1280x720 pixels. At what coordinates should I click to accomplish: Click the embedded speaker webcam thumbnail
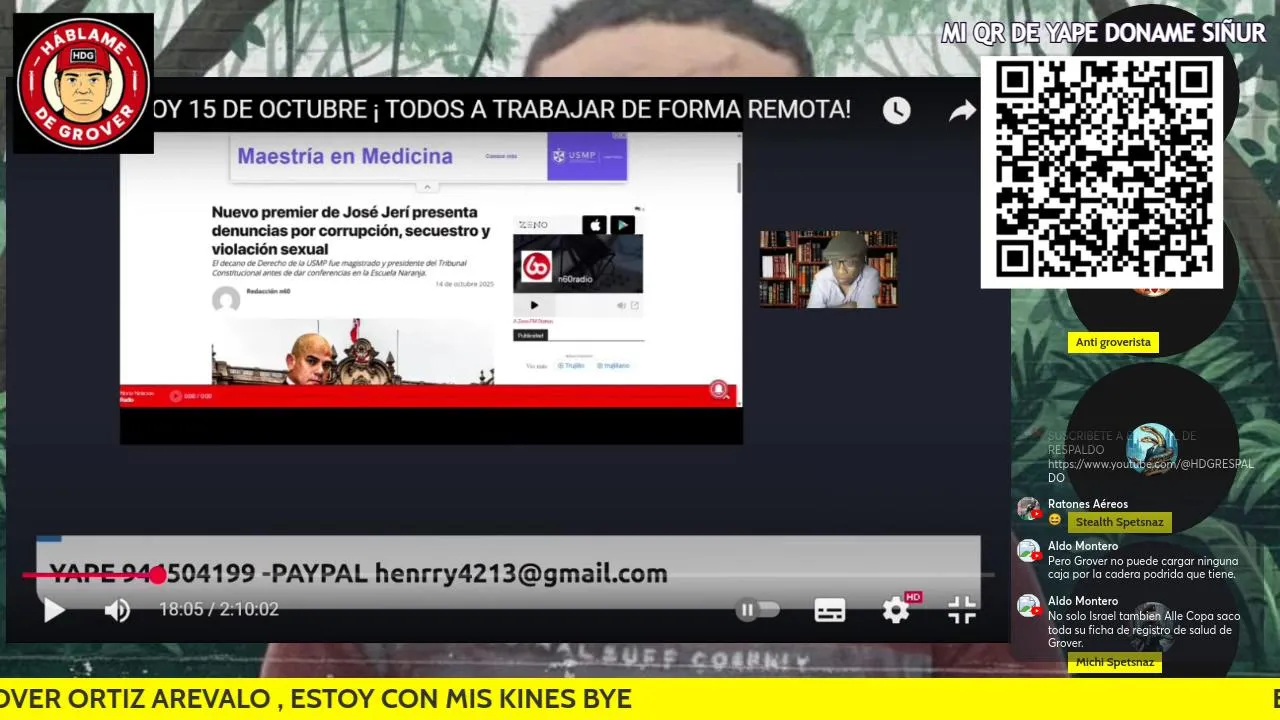828,269
